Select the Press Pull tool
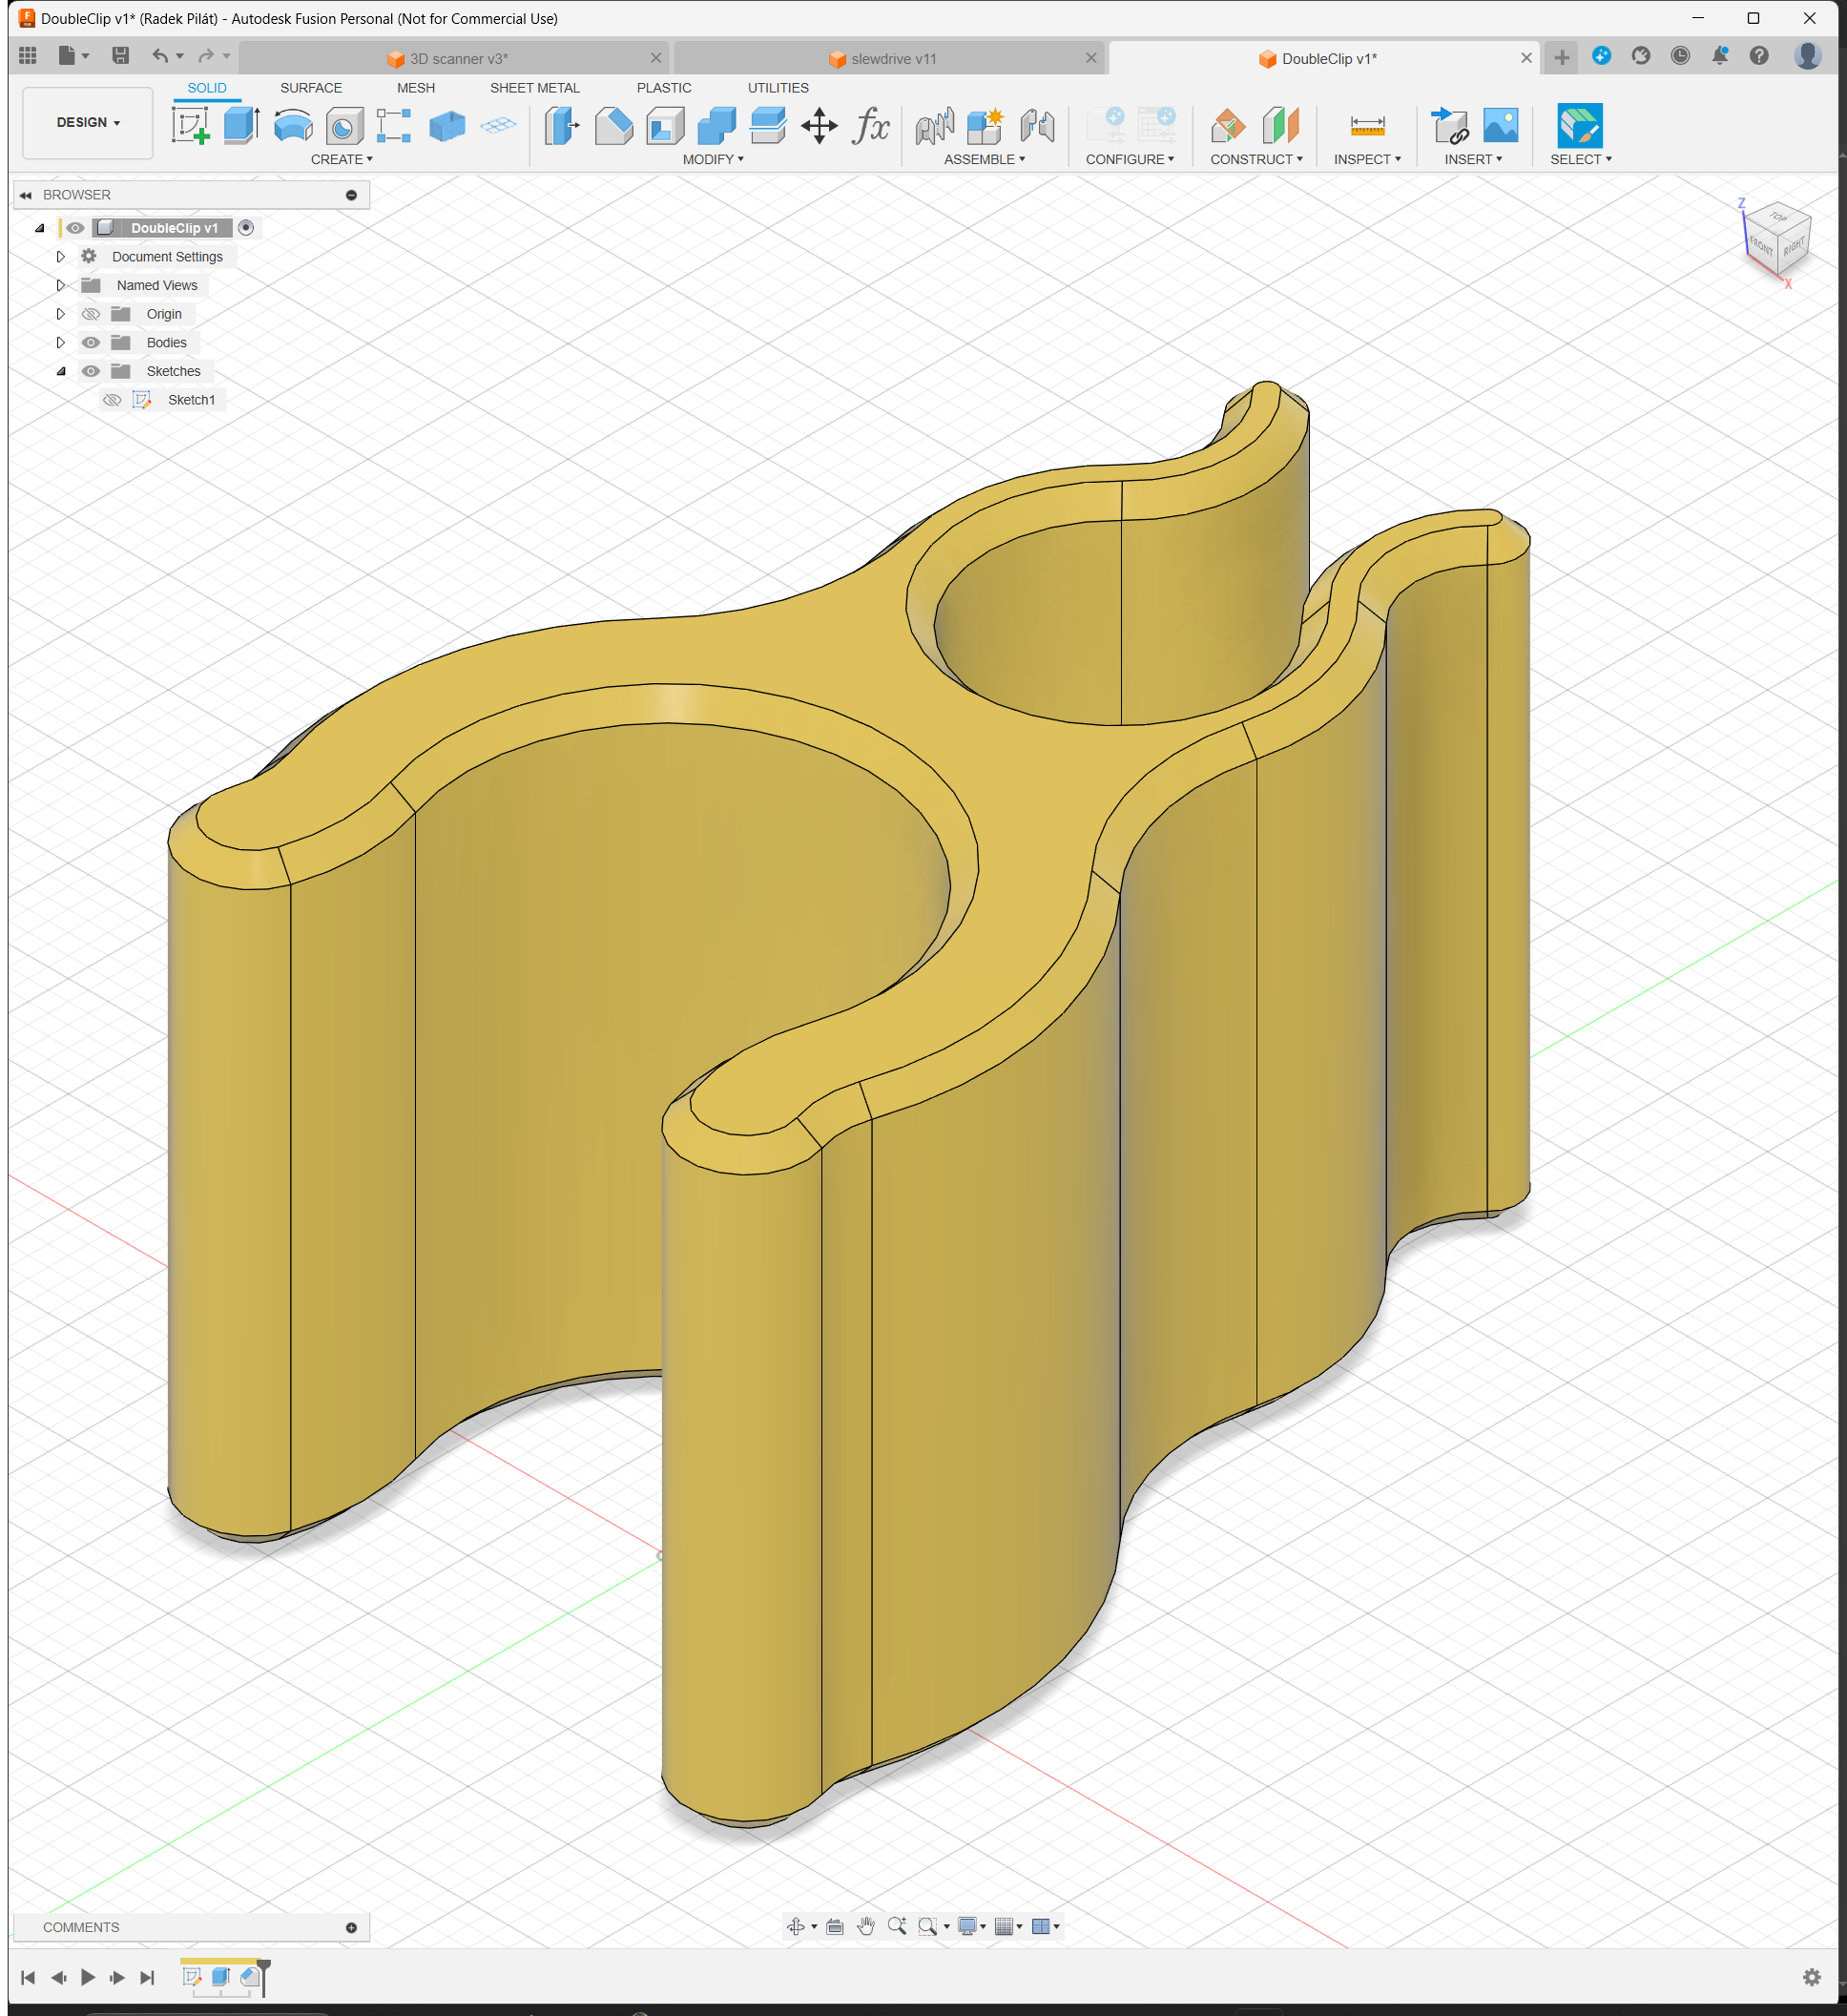The height and width of the screenshot is (2016, 1847). tap(562, 126)
